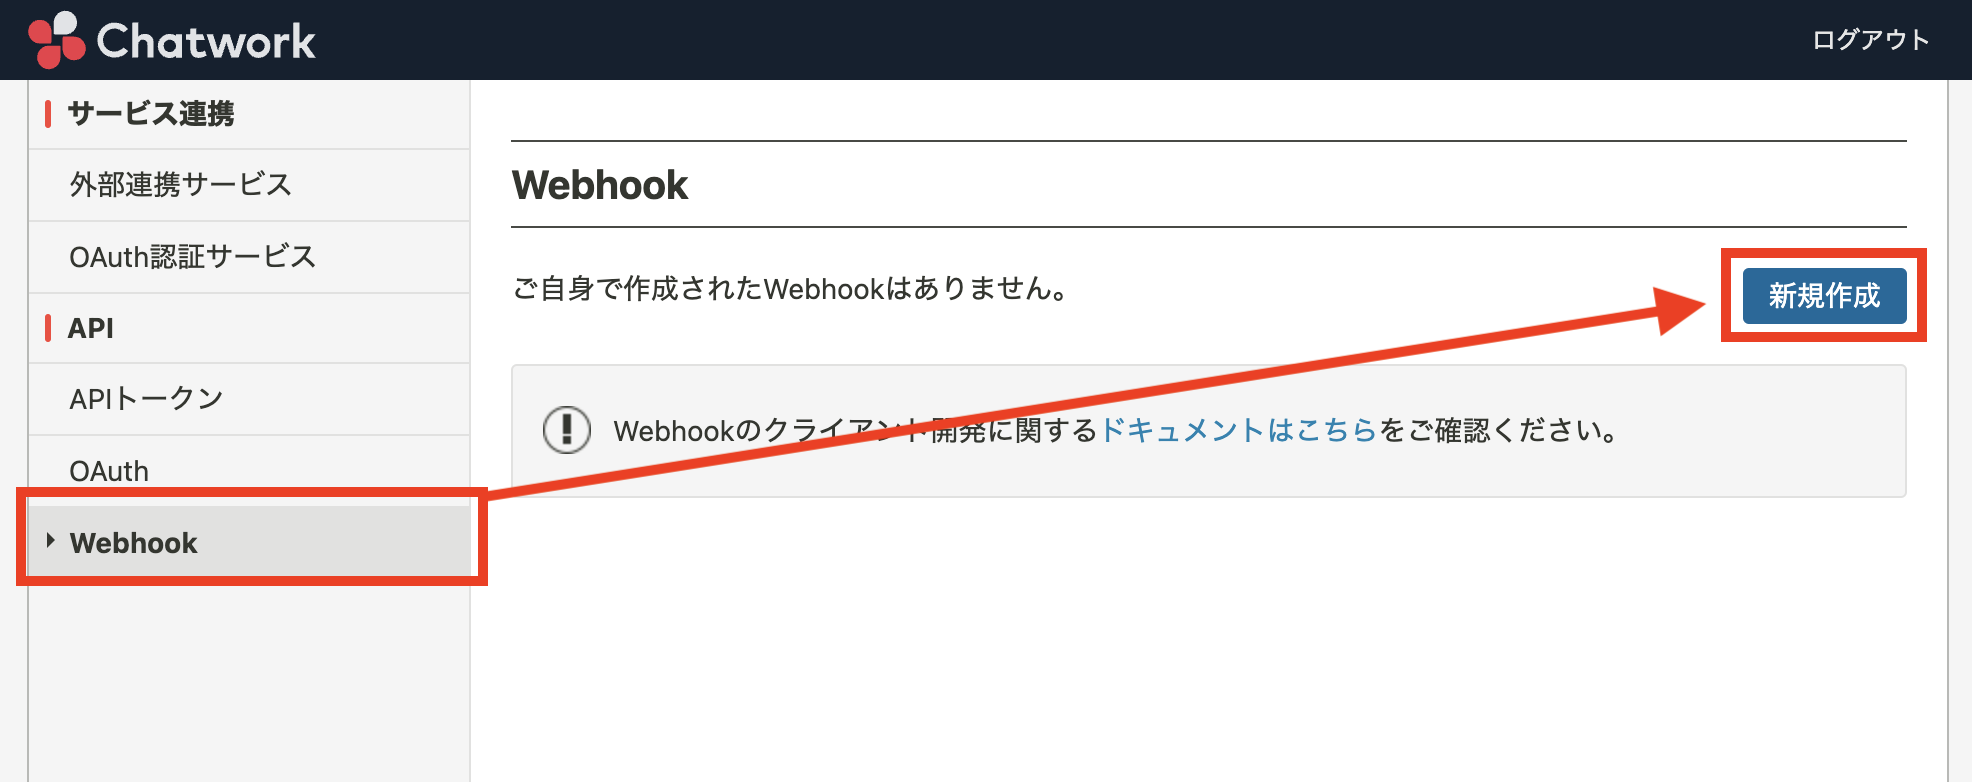
Task: Open 外部連携サービス in sidebar
Action: [x=249, y=185]
